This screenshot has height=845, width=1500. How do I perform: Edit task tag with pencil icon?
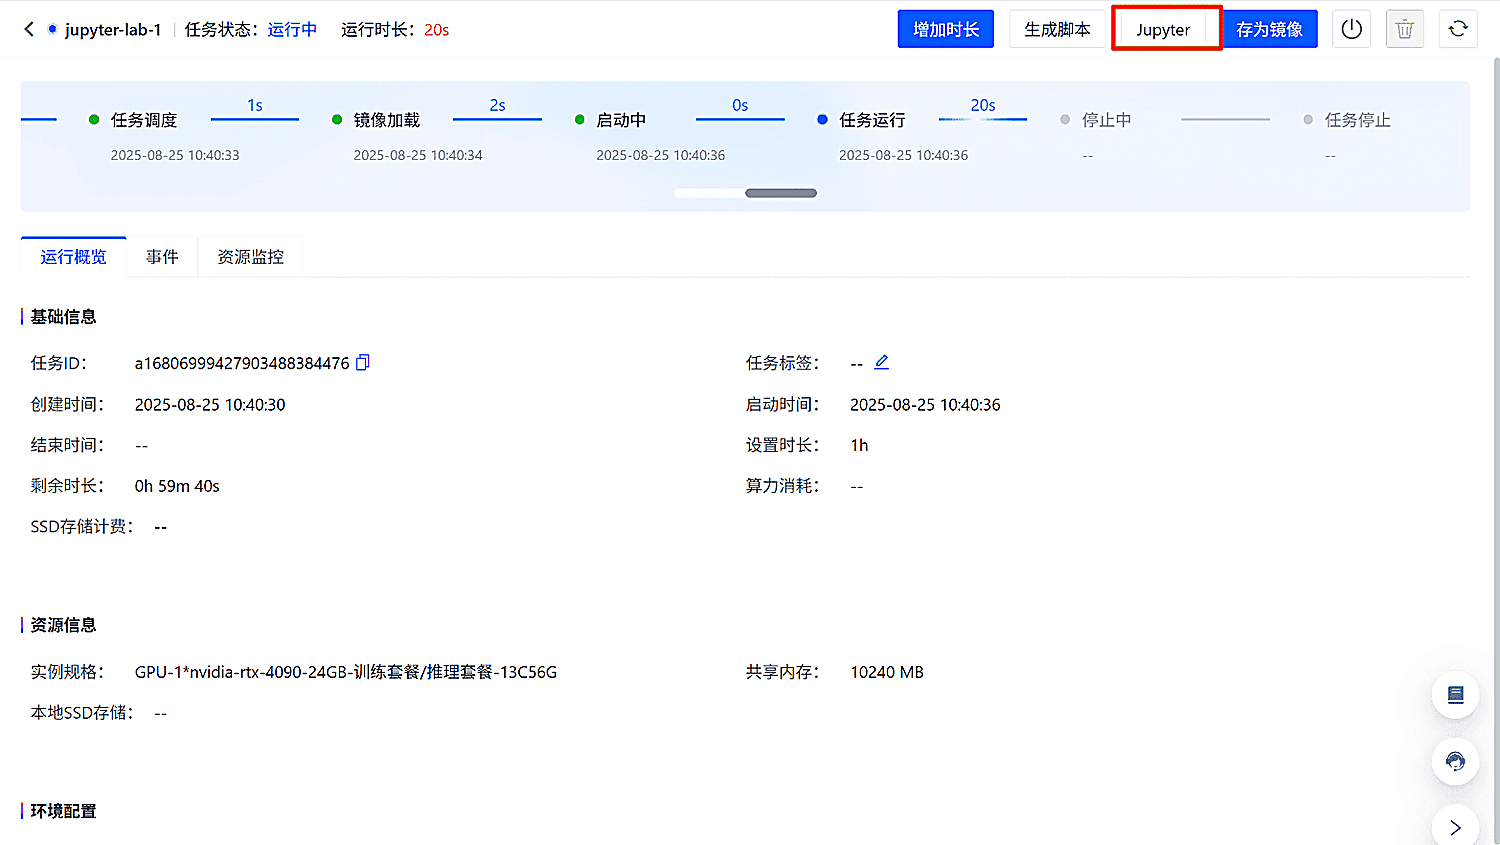[881, 362]
